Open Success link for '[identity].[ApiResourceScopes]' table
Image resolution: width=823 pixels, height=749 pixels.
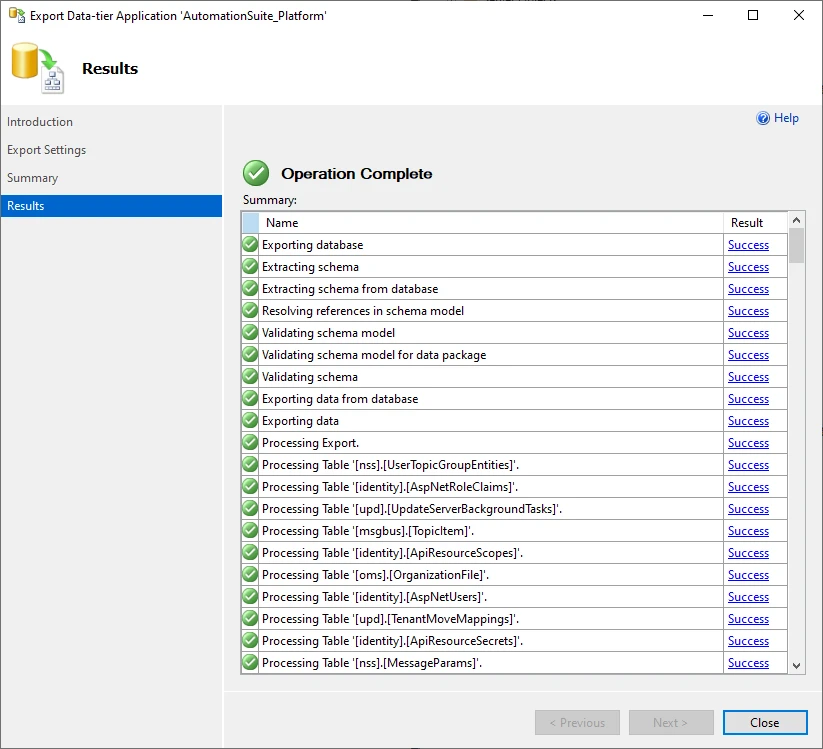click(748, 553)
